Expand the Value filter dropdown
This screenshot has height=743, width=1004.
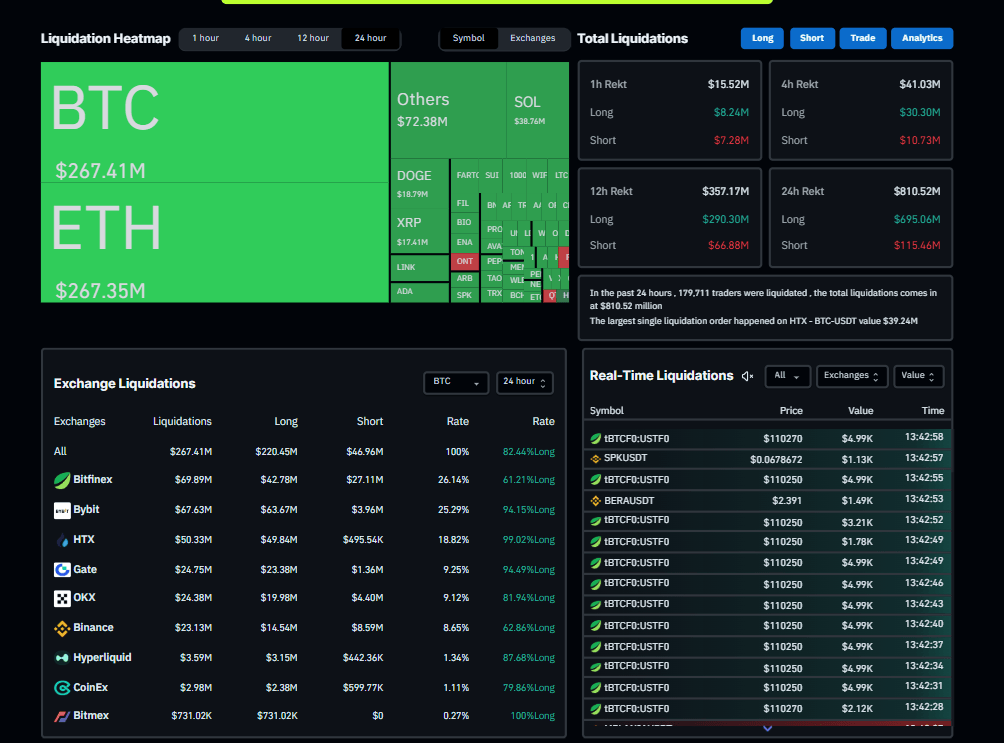[x=918, y=376]
